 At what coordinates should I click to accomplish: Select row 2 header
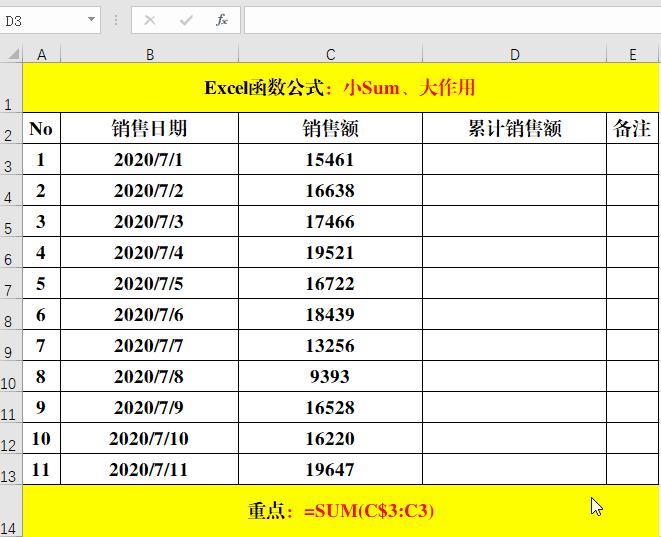click(x=11, y=128)
